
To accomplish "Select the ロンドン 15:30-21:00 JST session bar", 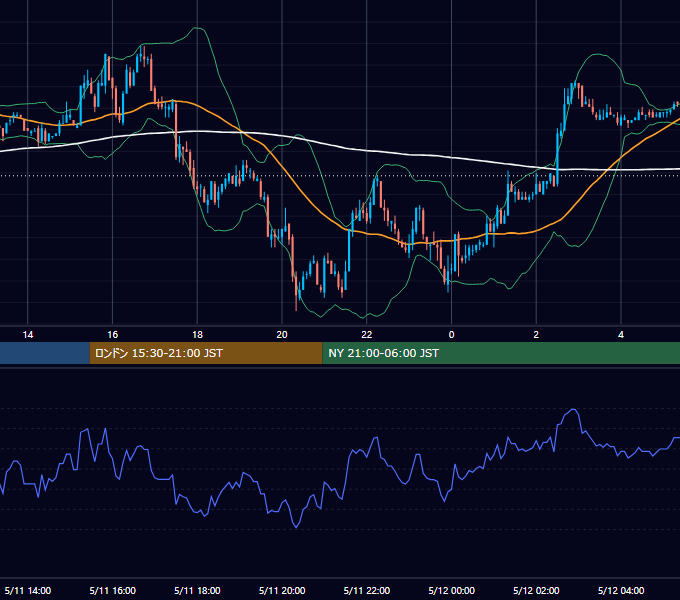I will pos(206,353).
